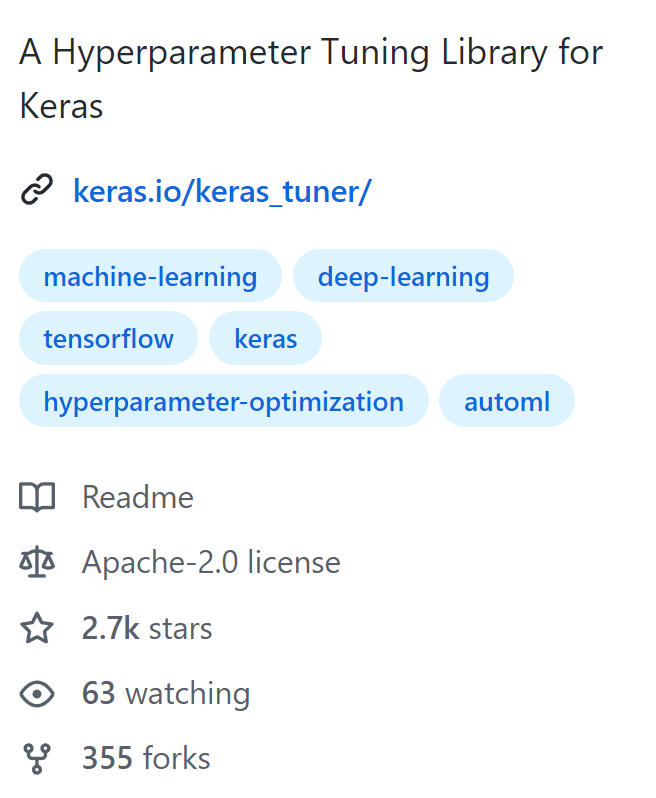Show the 63 watching users
Viewport: 656px width, 798px height.
pyautogui.click(x=166, y=694)
